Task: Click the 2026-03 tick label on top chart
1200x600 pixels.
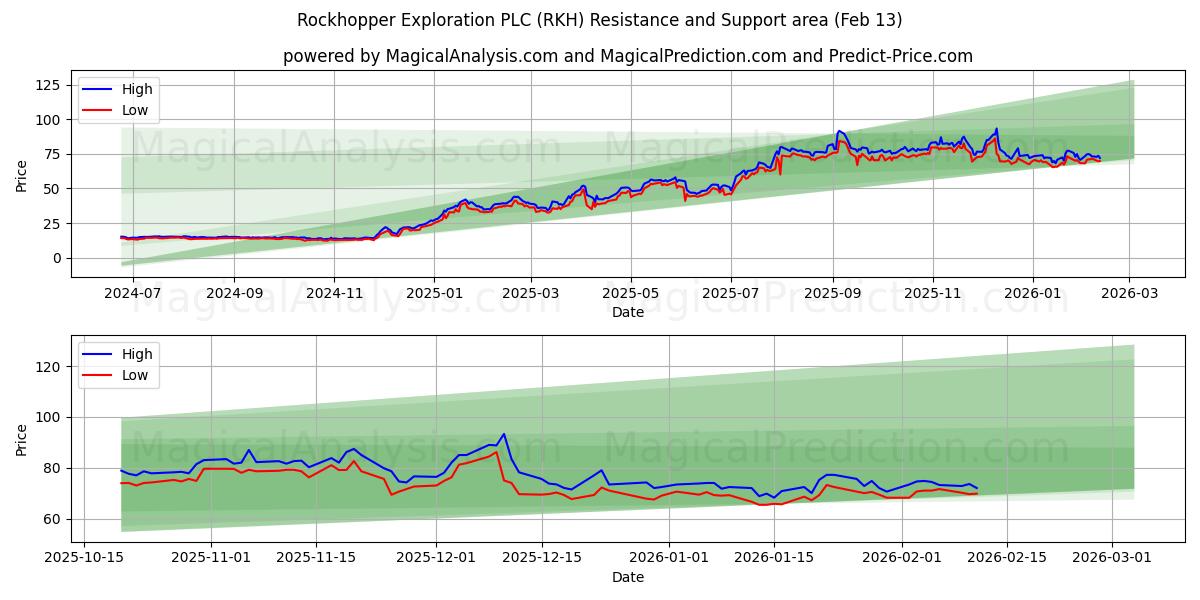Action: [1129, 294]
